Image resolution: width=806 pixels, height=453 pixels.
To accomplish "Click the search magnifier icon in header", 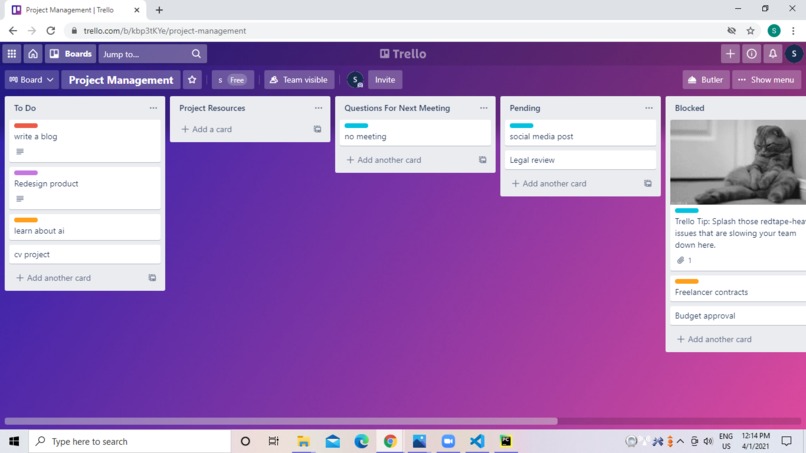I will (x=196, y=53).
